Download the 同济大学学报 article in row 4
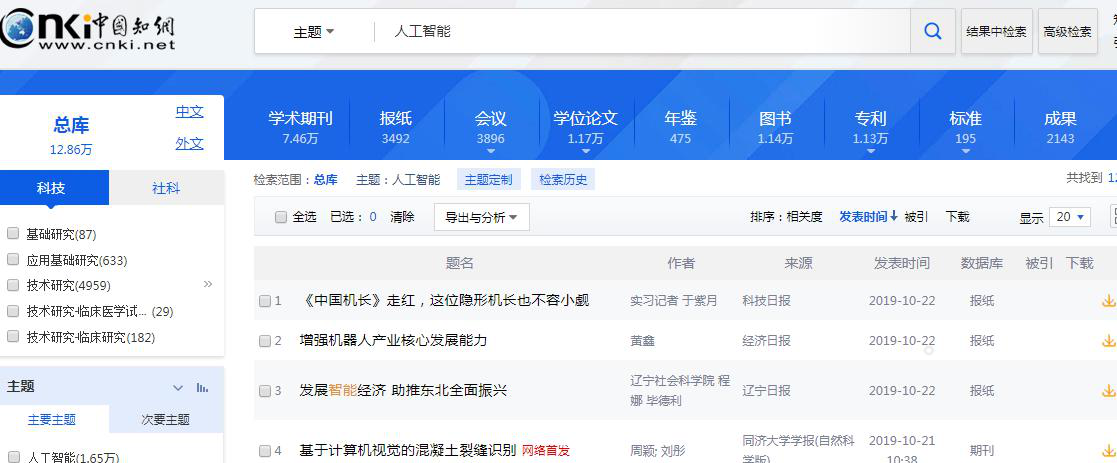This screenshot has width=1117, height=463. (x=1108, y=451)
